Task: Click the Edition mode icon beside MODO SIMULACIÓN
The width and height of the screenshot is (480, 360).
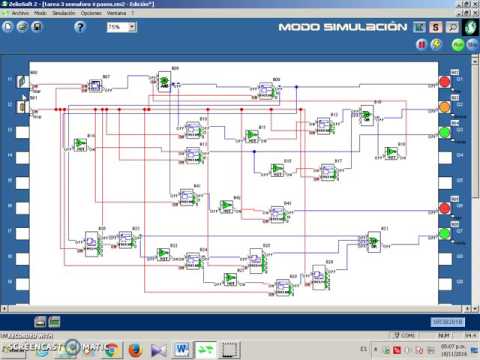Action: click(419, 27)
